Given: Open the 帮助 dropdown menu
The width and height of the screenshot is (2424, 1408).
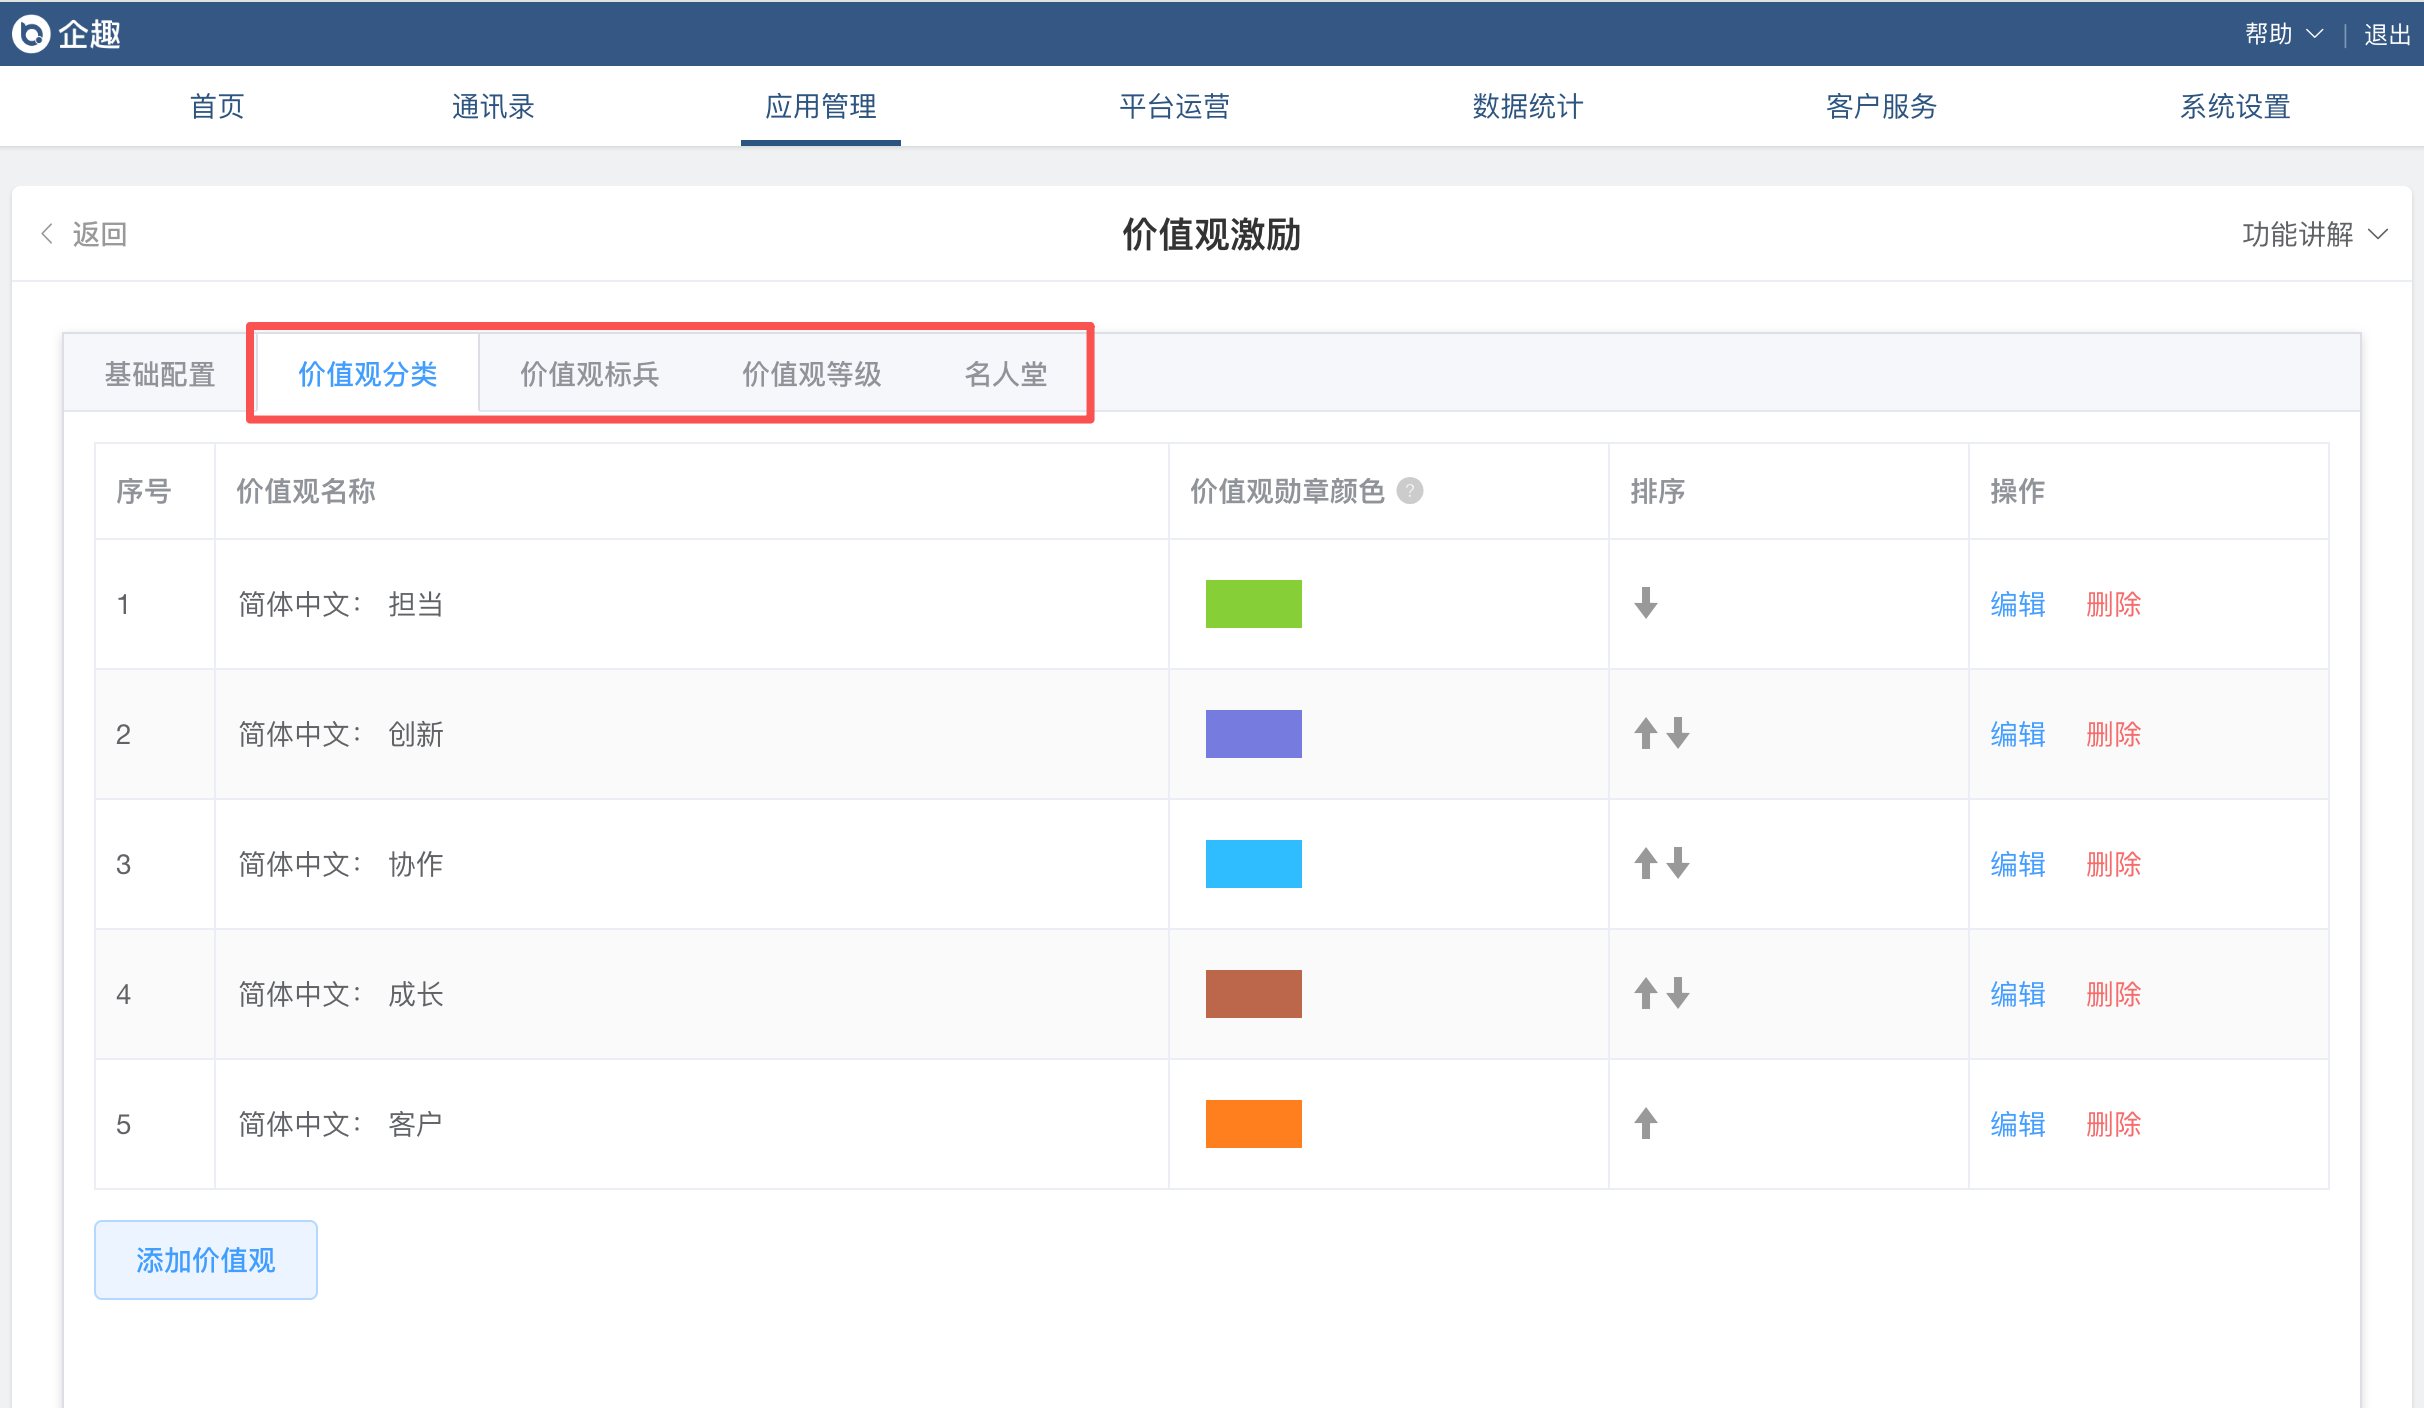Looking at the screenshot, I should point(2283,34).
